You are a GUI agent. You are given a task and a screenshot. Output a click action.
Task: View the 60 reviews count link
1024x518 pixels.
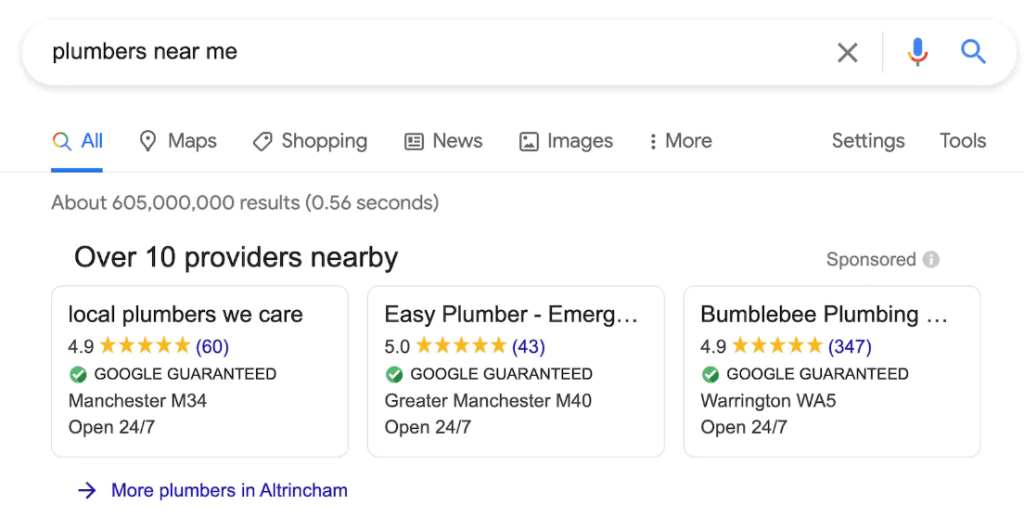pyautogui.click(x=212, y=346)
